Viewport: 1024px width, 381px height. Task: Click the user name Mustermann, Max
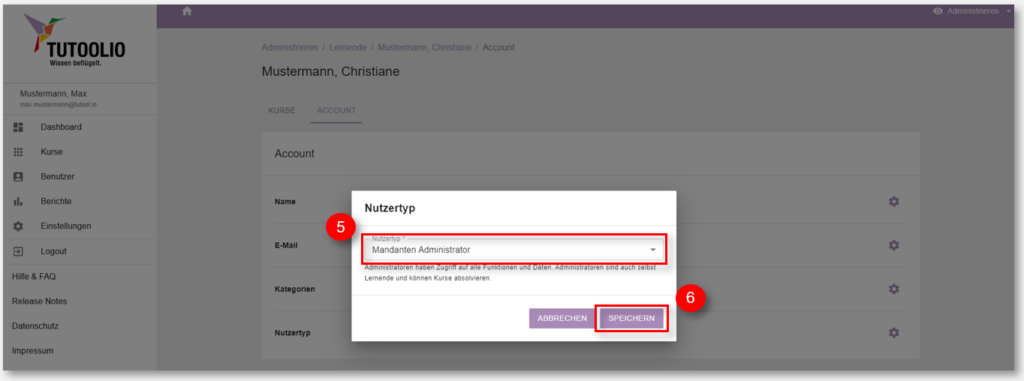pyautogui.click(x=54, y=93)
